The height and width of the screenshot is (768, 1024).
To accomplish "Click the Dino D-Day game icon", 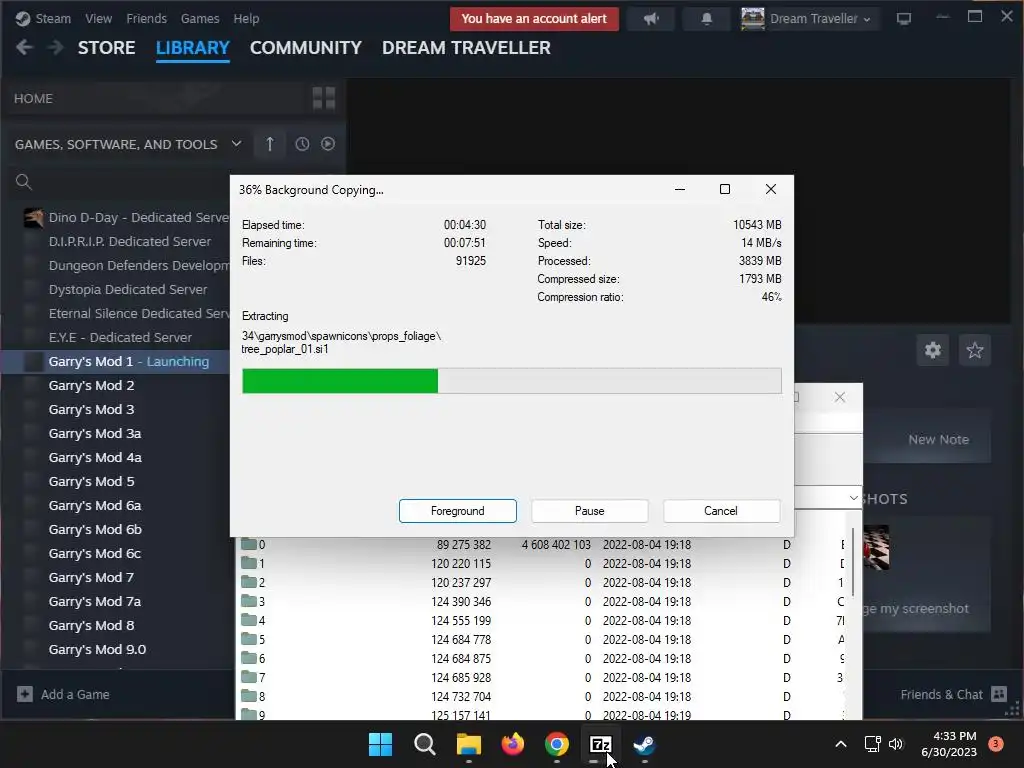I will pos(33,217).
